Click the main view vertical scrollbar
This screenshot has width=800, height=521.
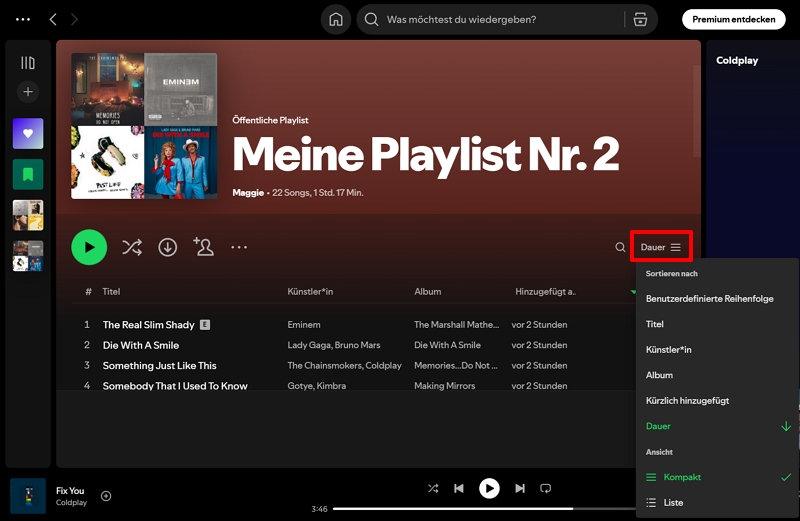coord(696,111)
